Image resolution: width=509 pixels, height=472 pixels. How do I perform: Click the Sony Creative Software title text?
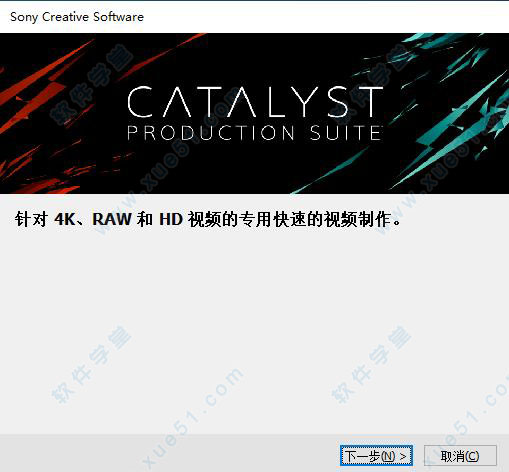click(x=77, y=17)
